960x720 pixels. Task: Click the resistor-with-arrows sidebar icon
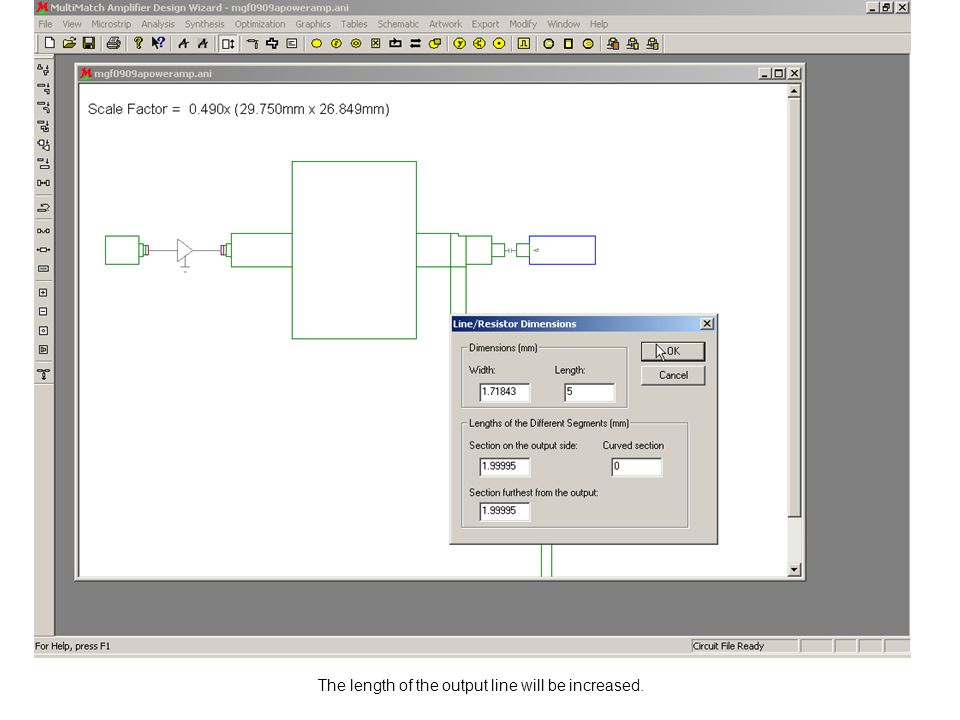43,250
